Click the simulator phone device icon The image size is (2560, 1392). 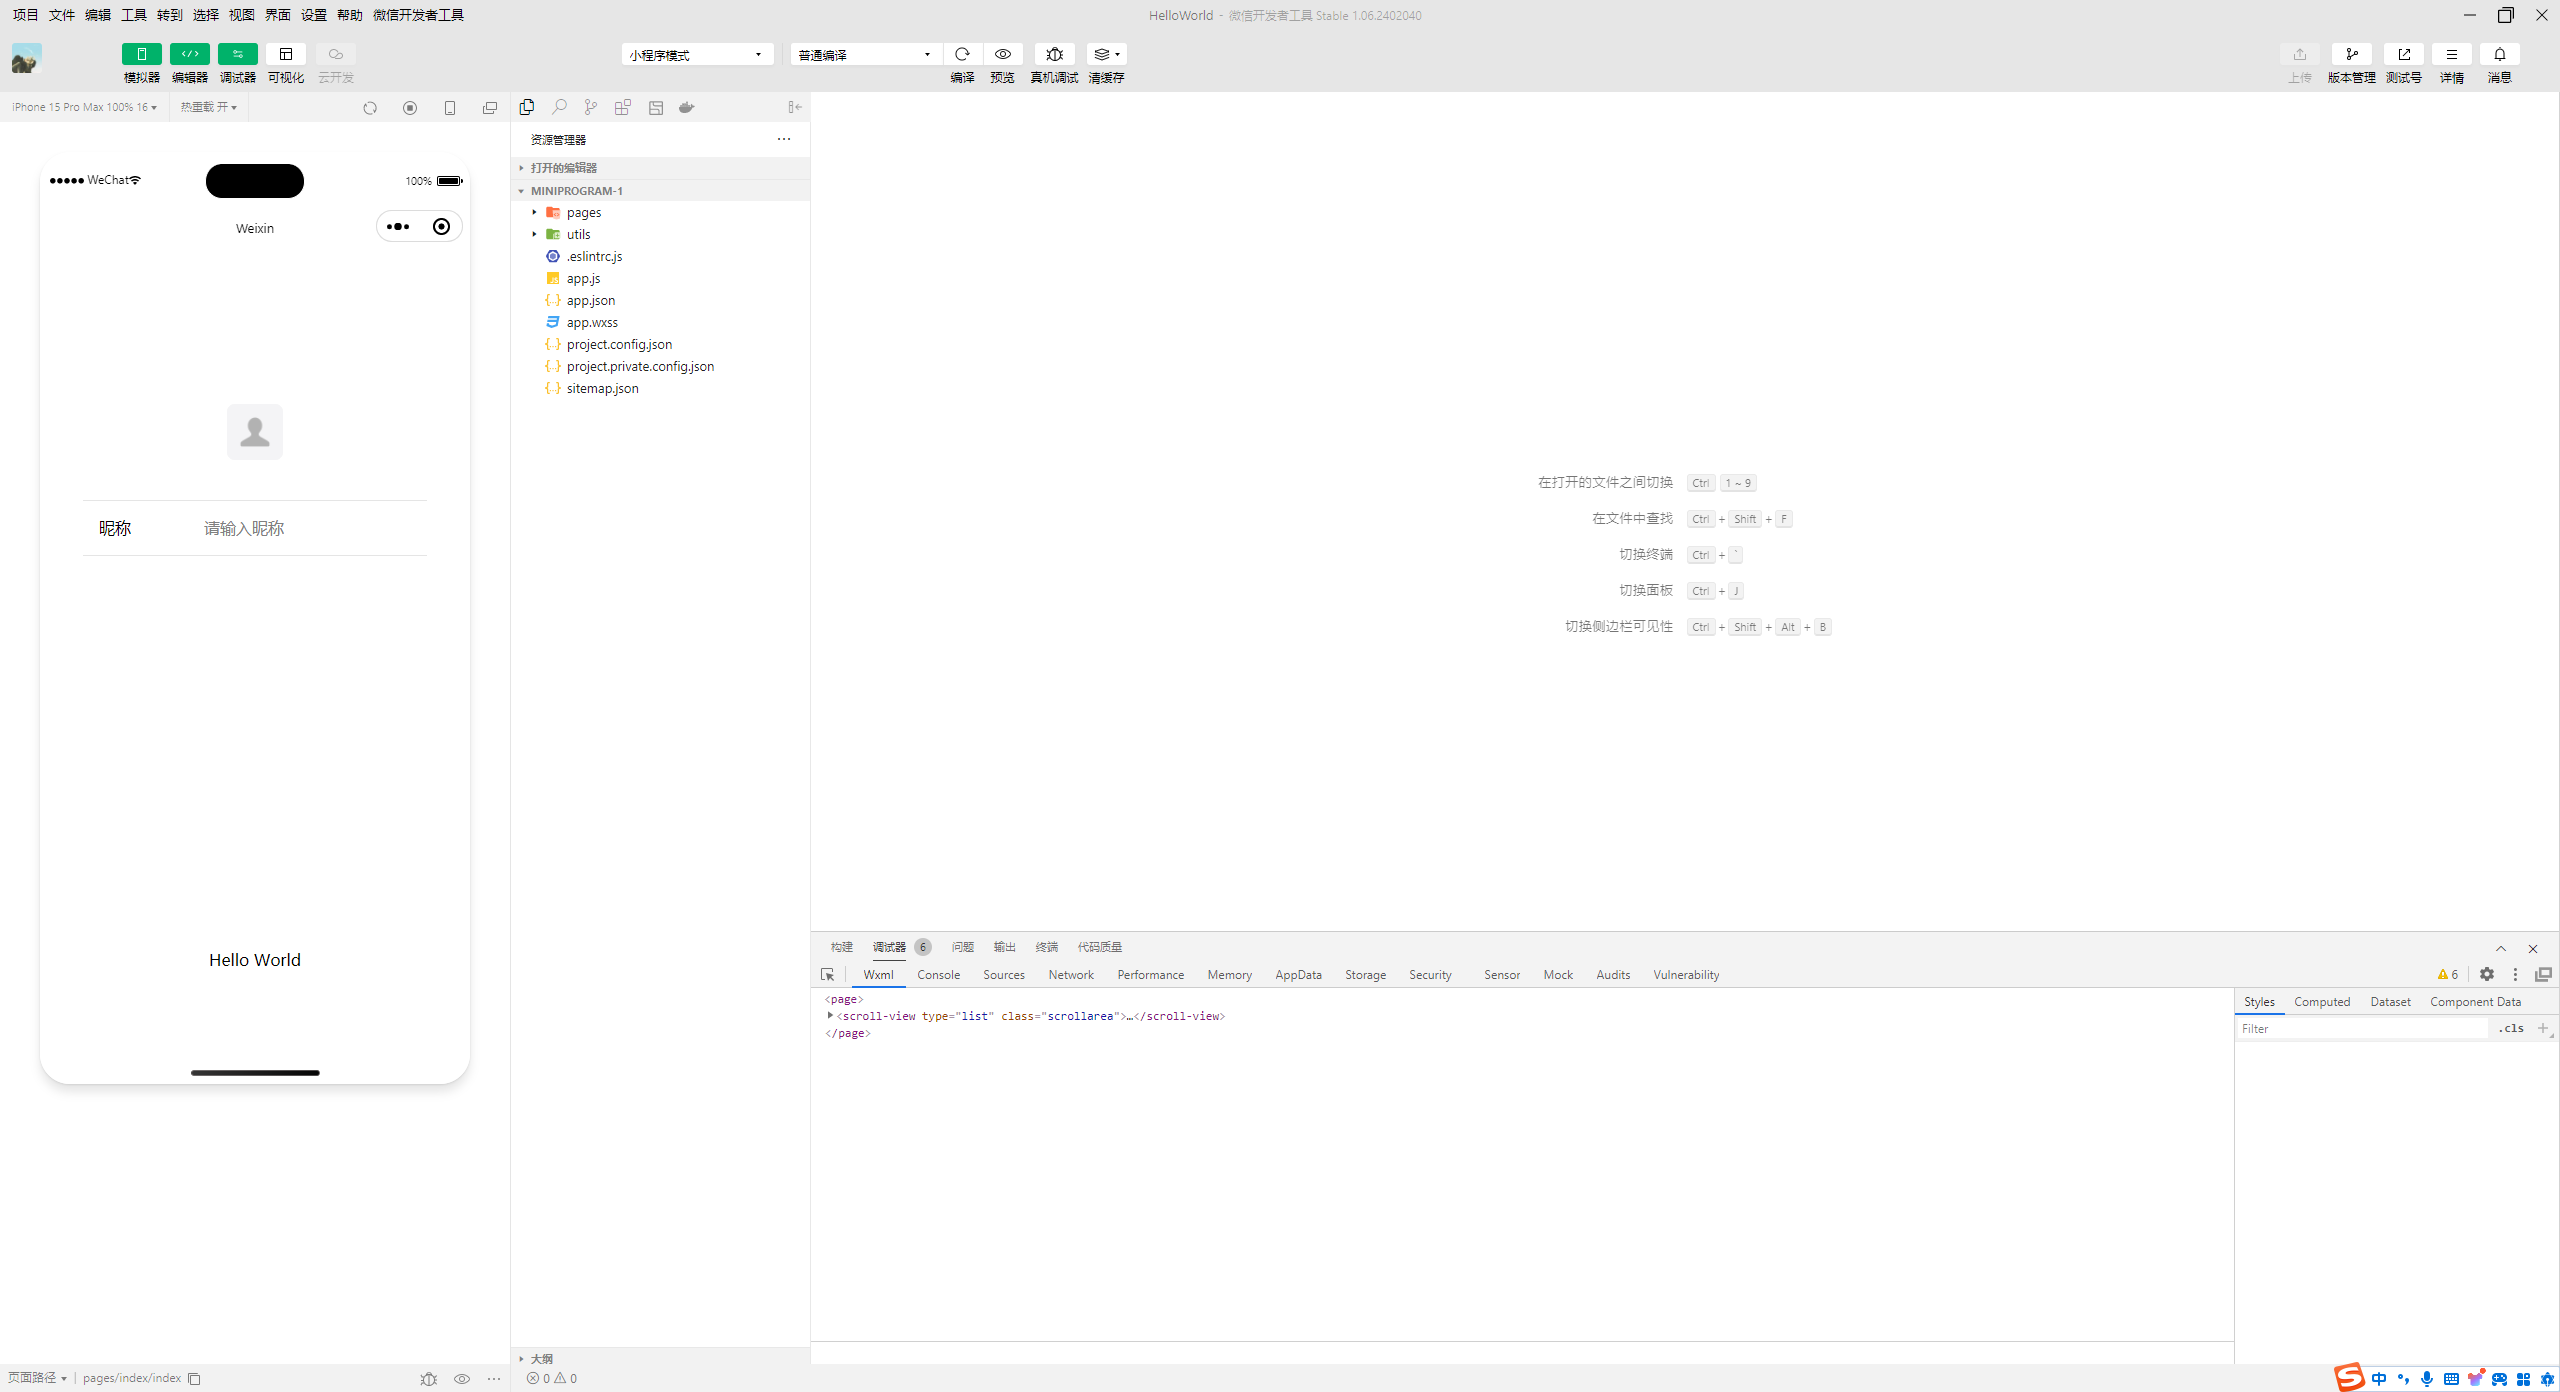[450, 108]
